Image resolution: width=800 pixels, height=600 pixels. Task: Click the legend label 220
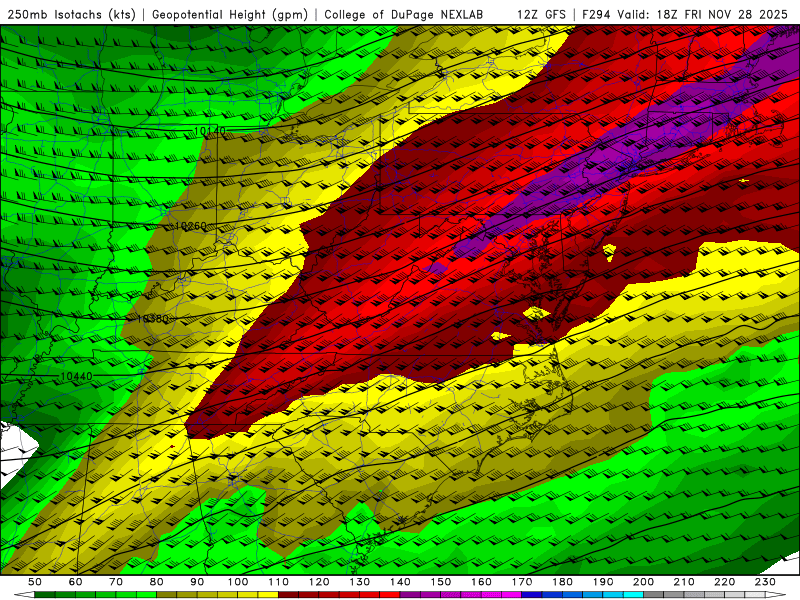tap(724, 582)
